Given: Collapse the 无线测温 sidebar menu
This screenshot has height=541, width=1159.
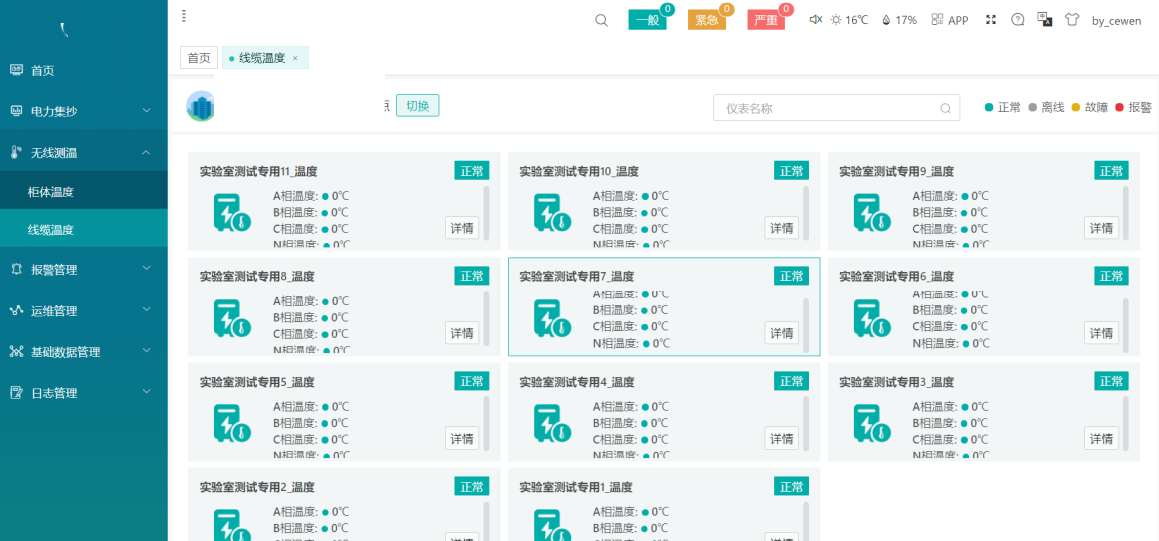Looking at the screenshot, I should 84,152.
